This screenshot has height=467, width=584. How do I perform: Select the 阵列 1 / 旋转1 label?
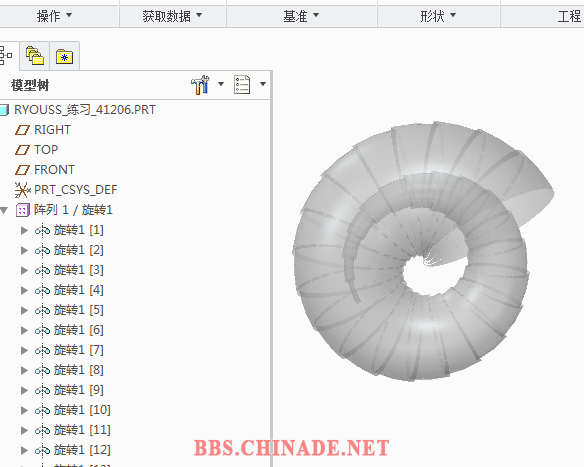coord(73,210)
